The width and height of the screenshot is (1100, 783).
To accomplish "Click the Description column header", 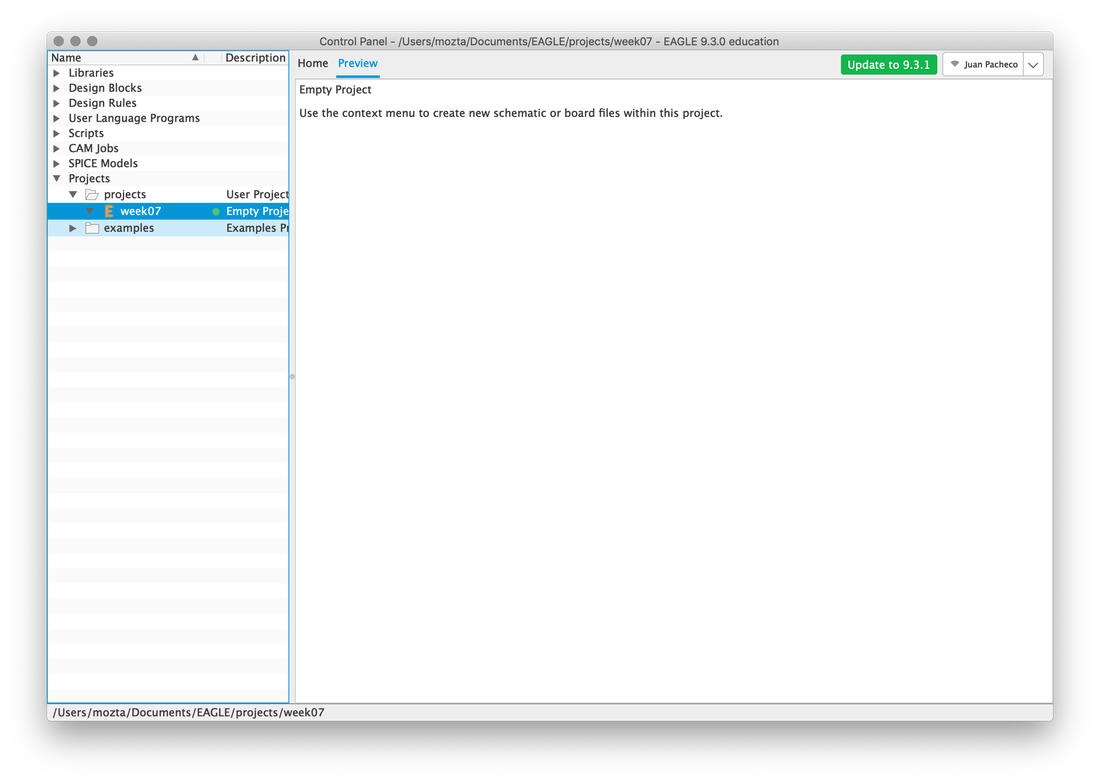I will click(255, 58).
